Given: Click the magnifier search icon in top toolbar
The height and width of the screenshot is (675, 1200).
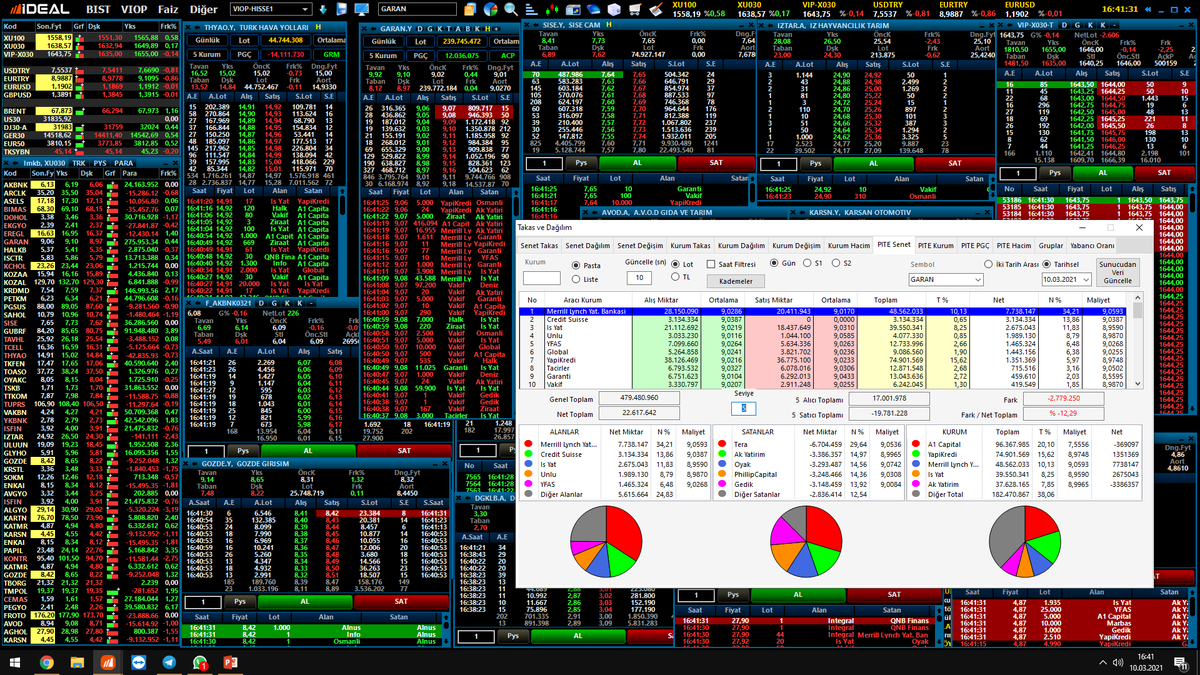Looking at the screenshot, I should (511, 8).
